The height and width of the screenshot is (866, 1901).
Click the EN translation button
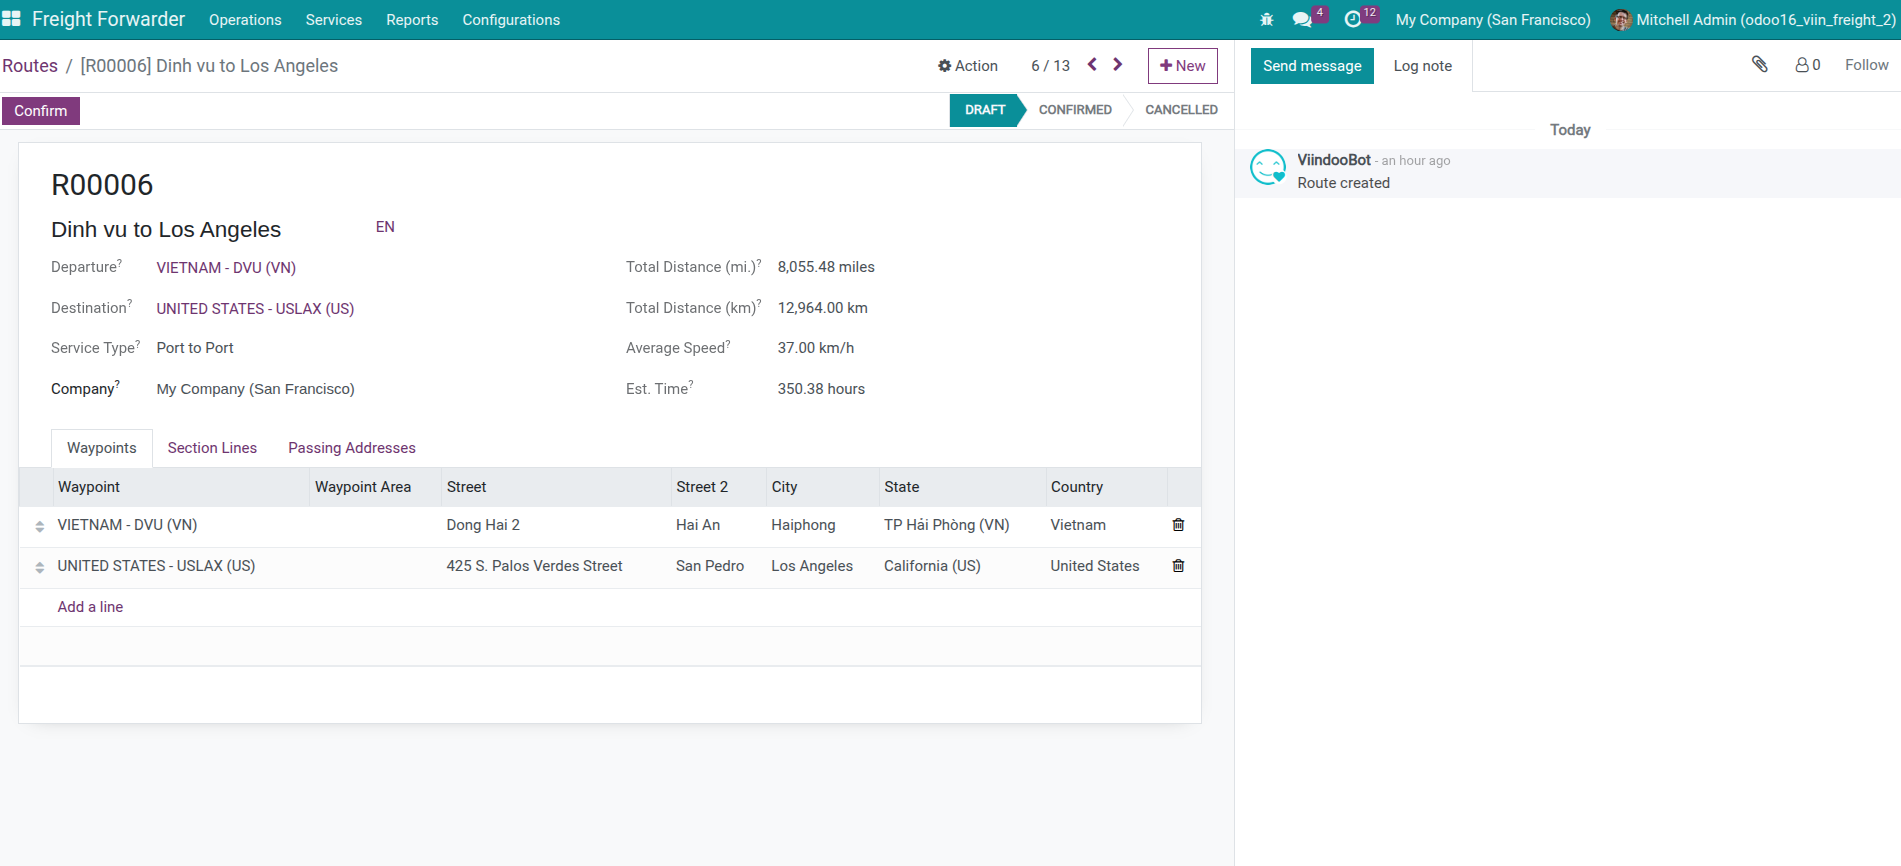click(385, 227)
